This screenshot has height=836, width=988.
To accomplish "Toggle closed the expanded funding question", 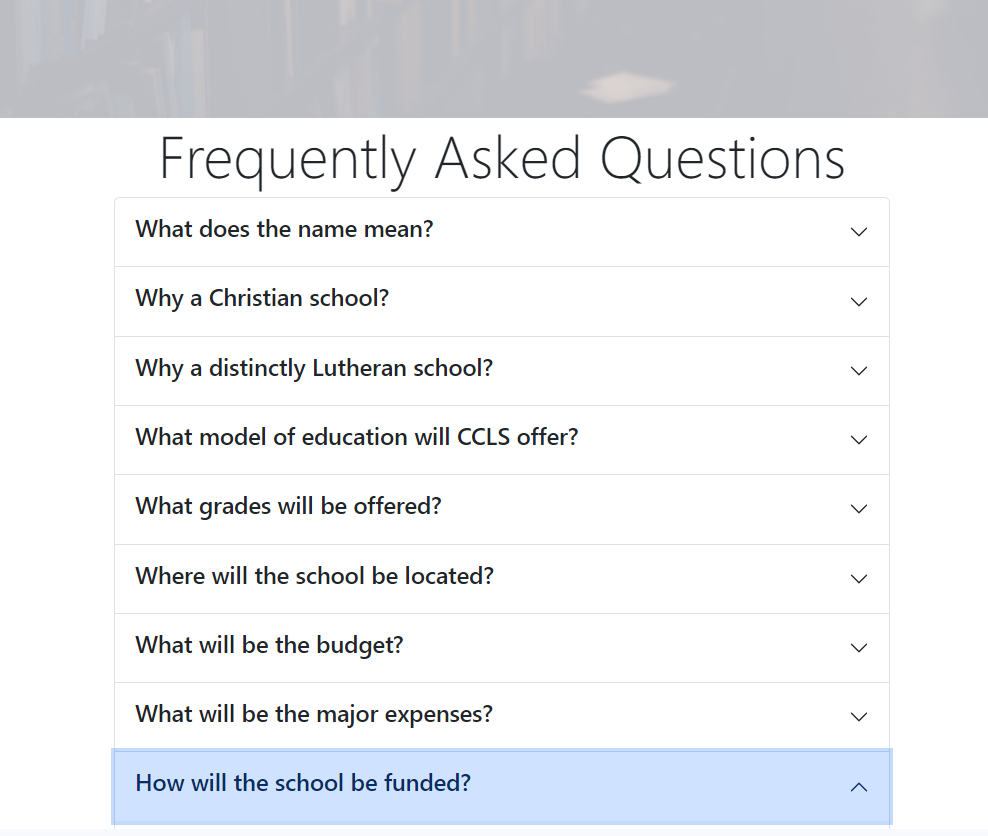I will click(x=302, y=784).
